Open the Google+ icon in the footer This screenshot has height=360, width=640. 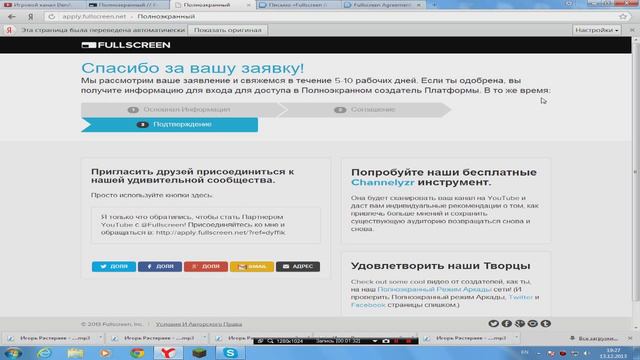[520, 323]
